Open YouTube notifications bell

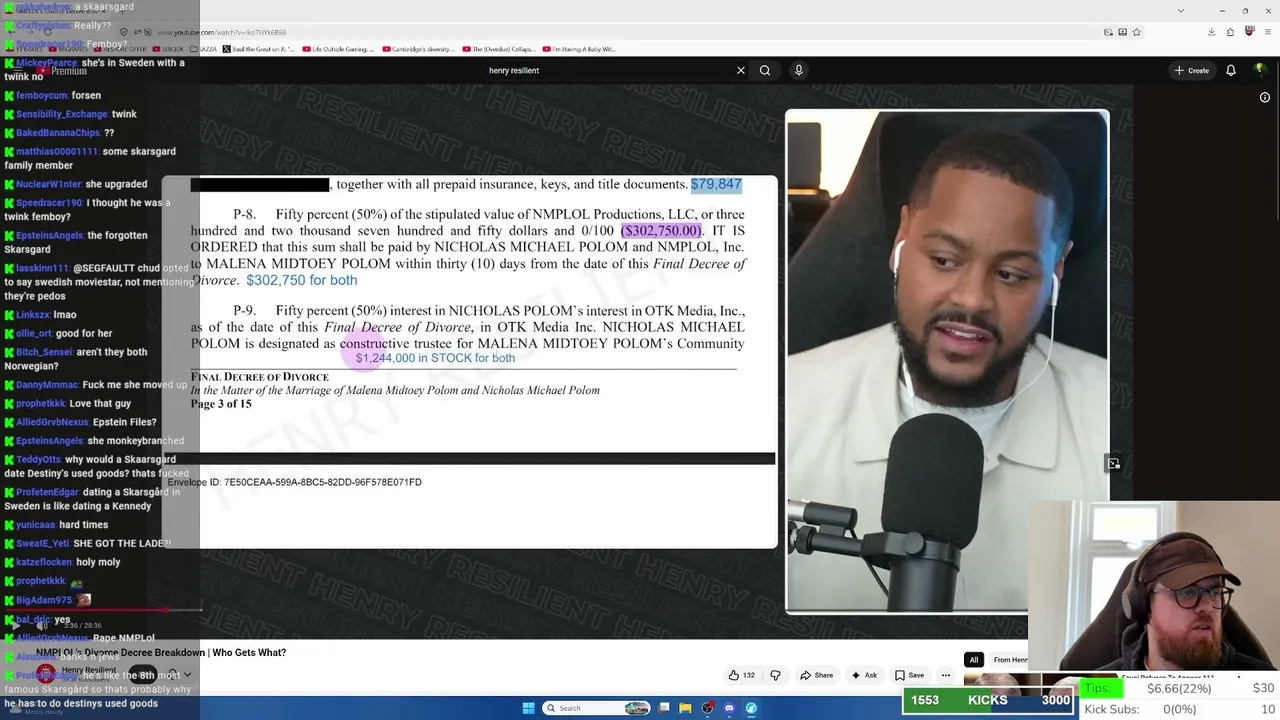[x=1231, y=70]
